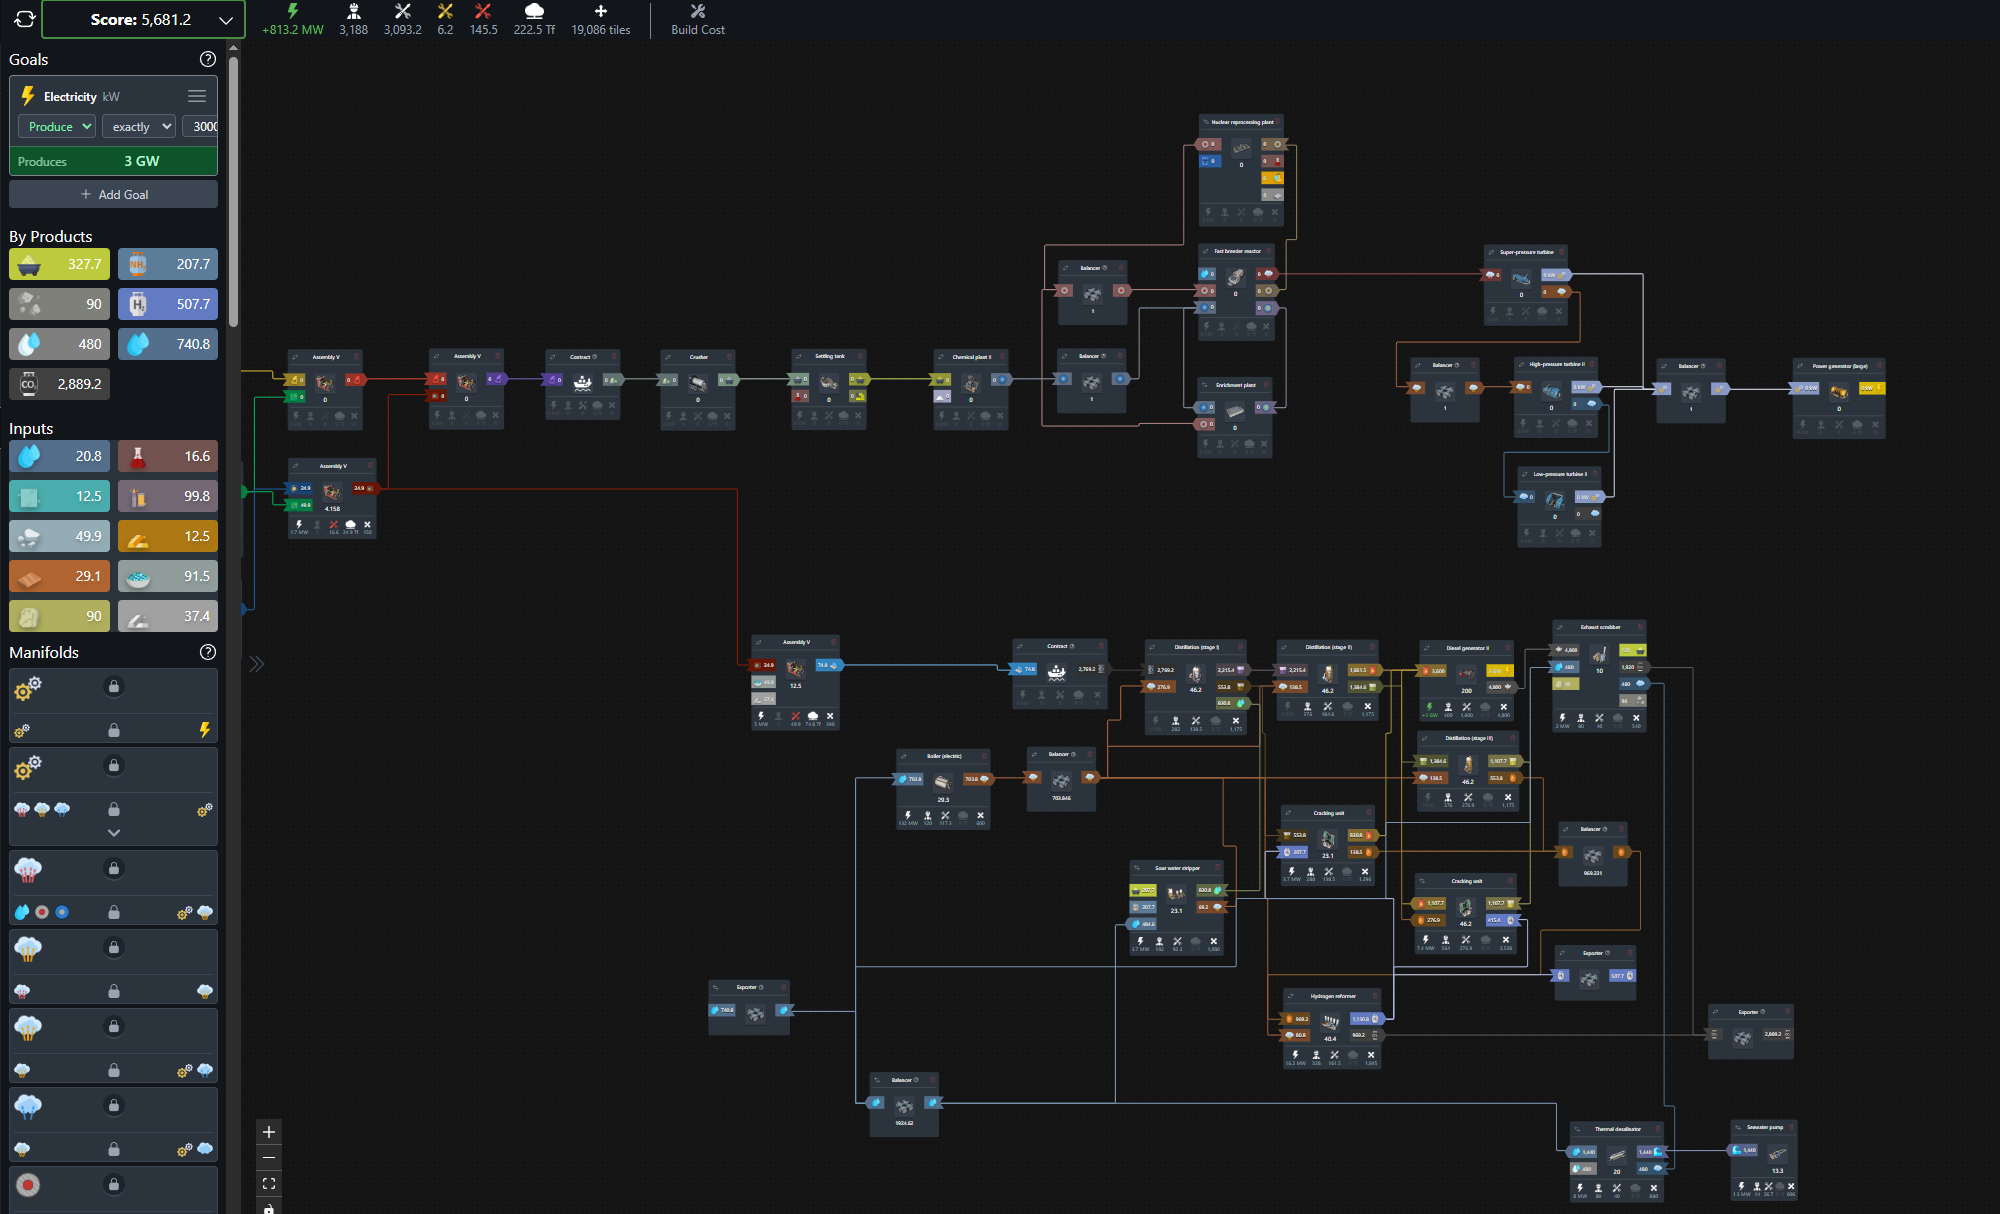Click the sidebar vertical scrollbar

pyautogui.click(x=233, y=190)
